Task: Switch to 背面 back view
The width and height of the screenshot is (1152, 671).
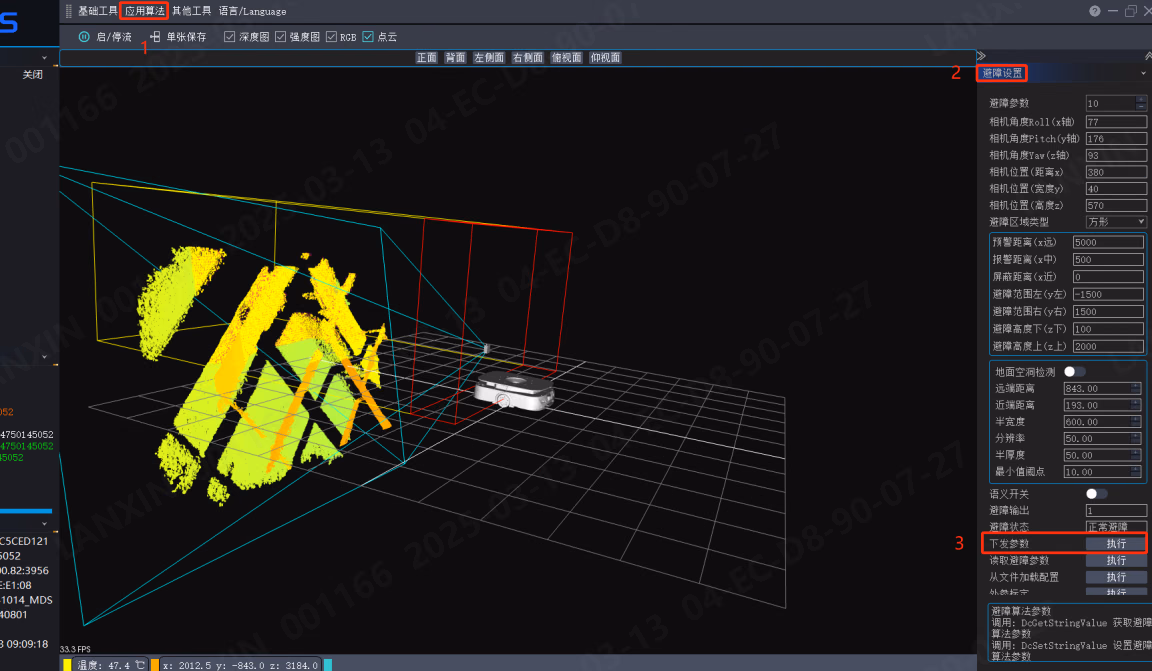Action: click(456, 57)
